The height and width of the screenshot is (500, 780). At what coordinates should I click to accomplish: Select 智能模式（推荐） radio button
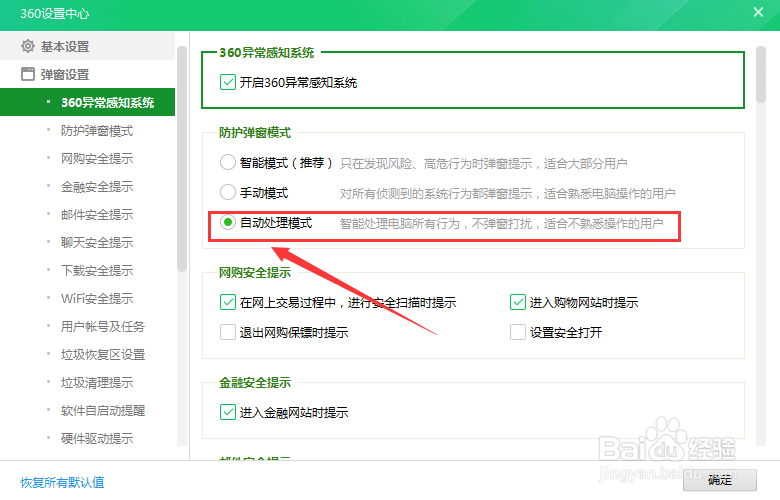228,162
